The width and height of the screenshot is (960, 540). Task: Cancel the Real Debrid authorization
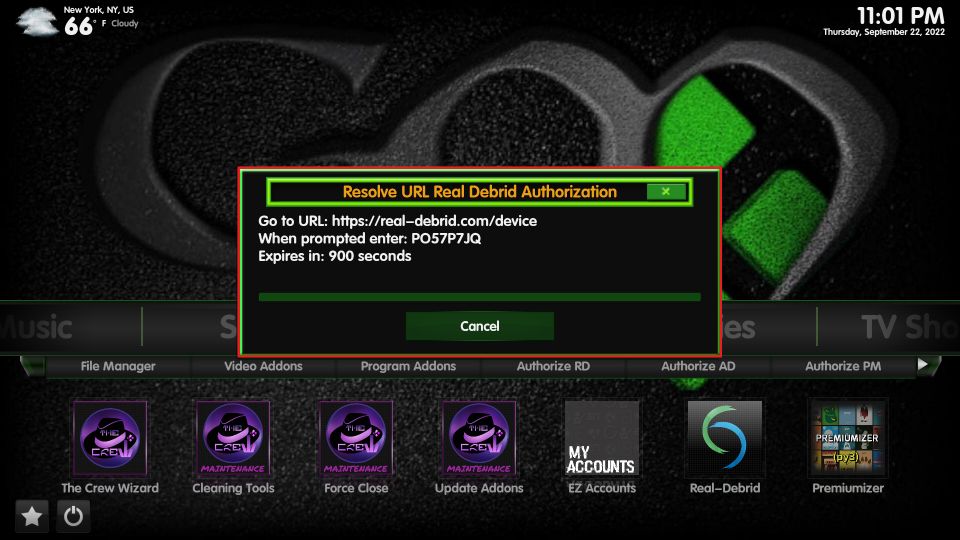[x=480, y=326]
